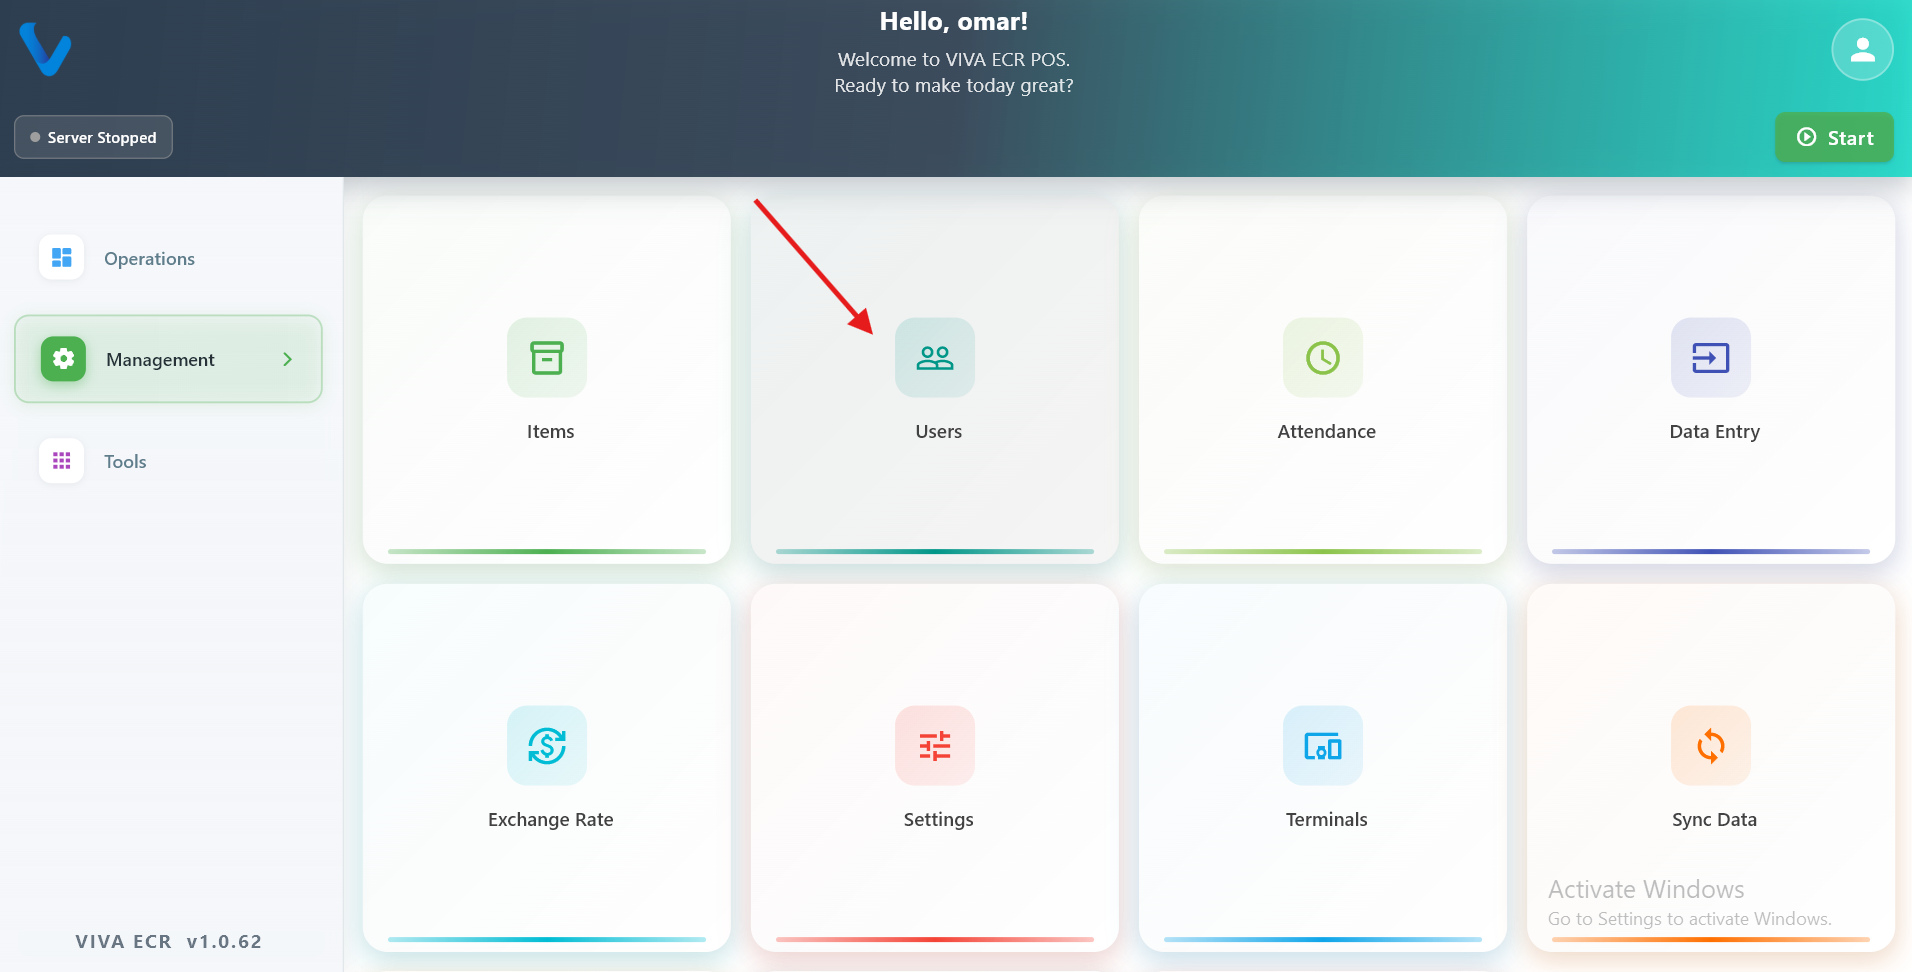This screenshot has height=972, width=1912.
Task: Open the Items archive box icon
Action: click(547, 358)
